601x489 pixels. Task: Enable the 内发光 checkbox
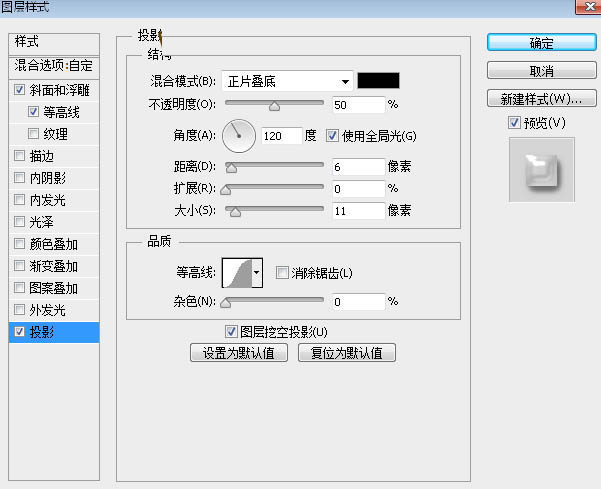click(x=19, y=199)
